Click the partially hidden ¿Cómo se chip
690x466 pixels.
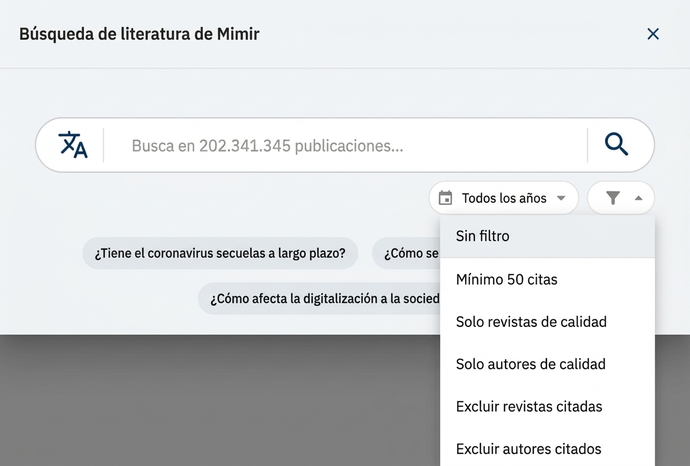pyautogui.click(x=406, y=253)
